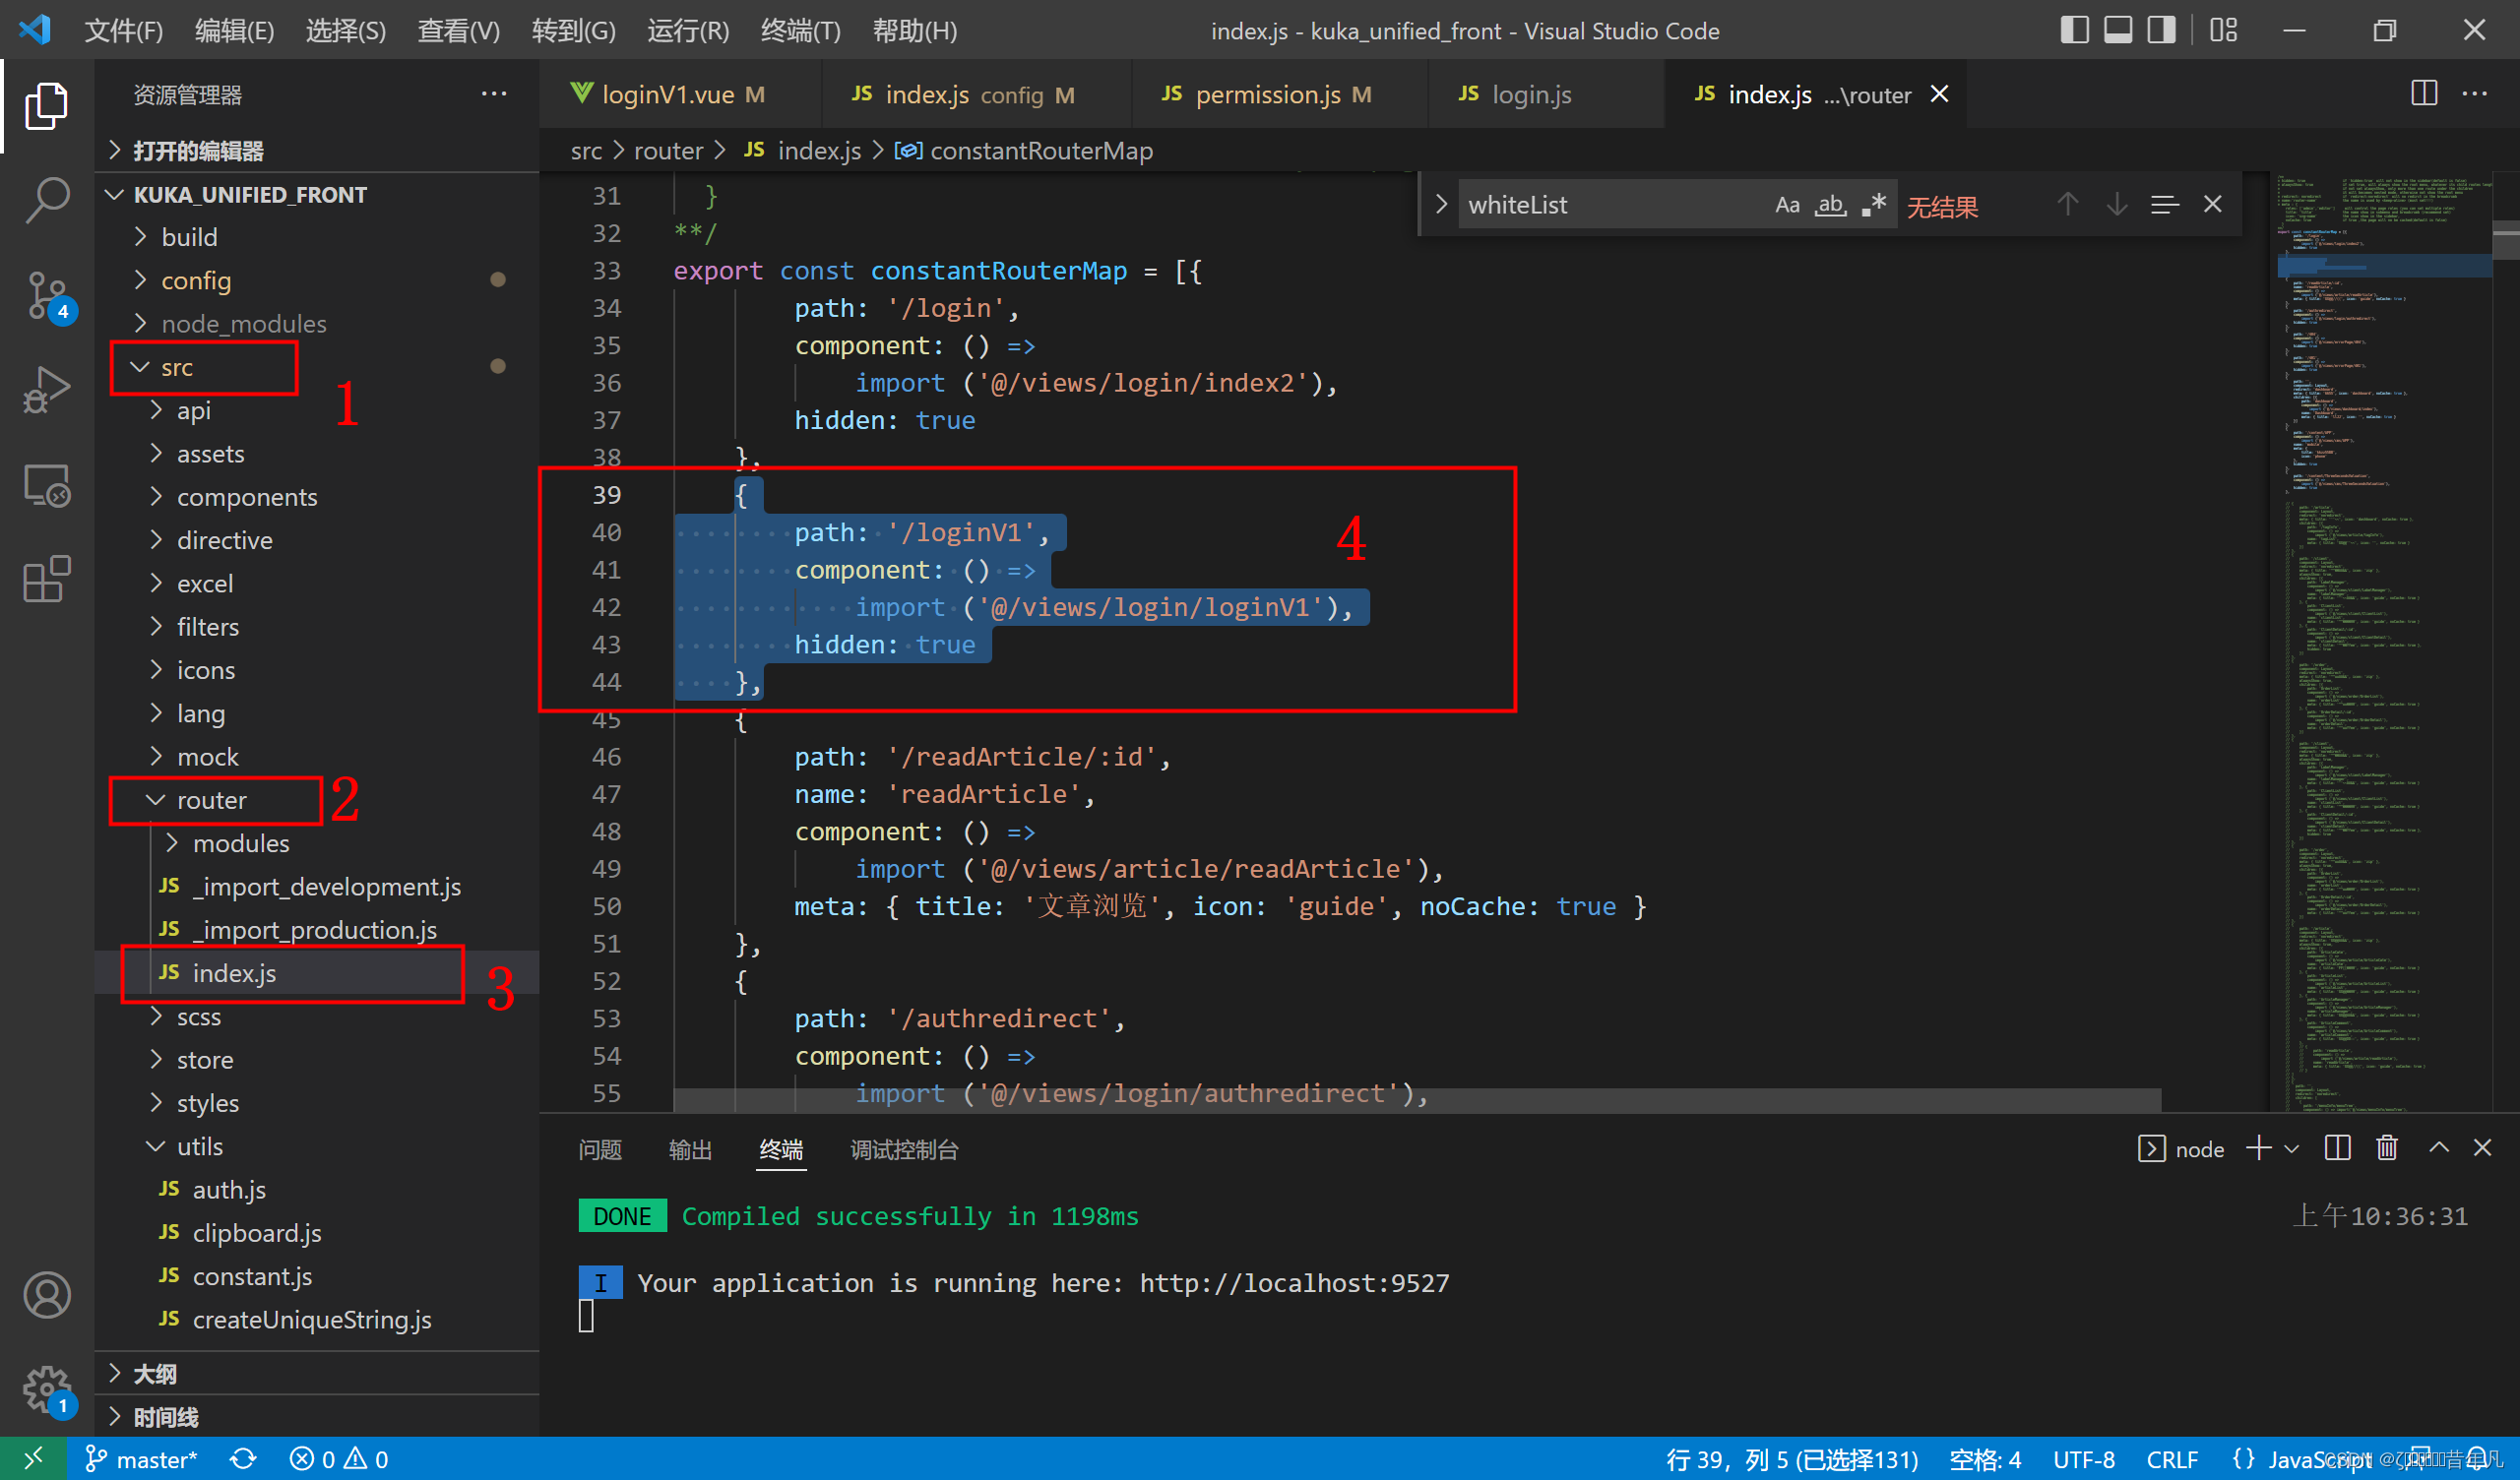Open the Run and Debug view
The height and width of the screenshot is (1480, 2520).
pos(47,390)
